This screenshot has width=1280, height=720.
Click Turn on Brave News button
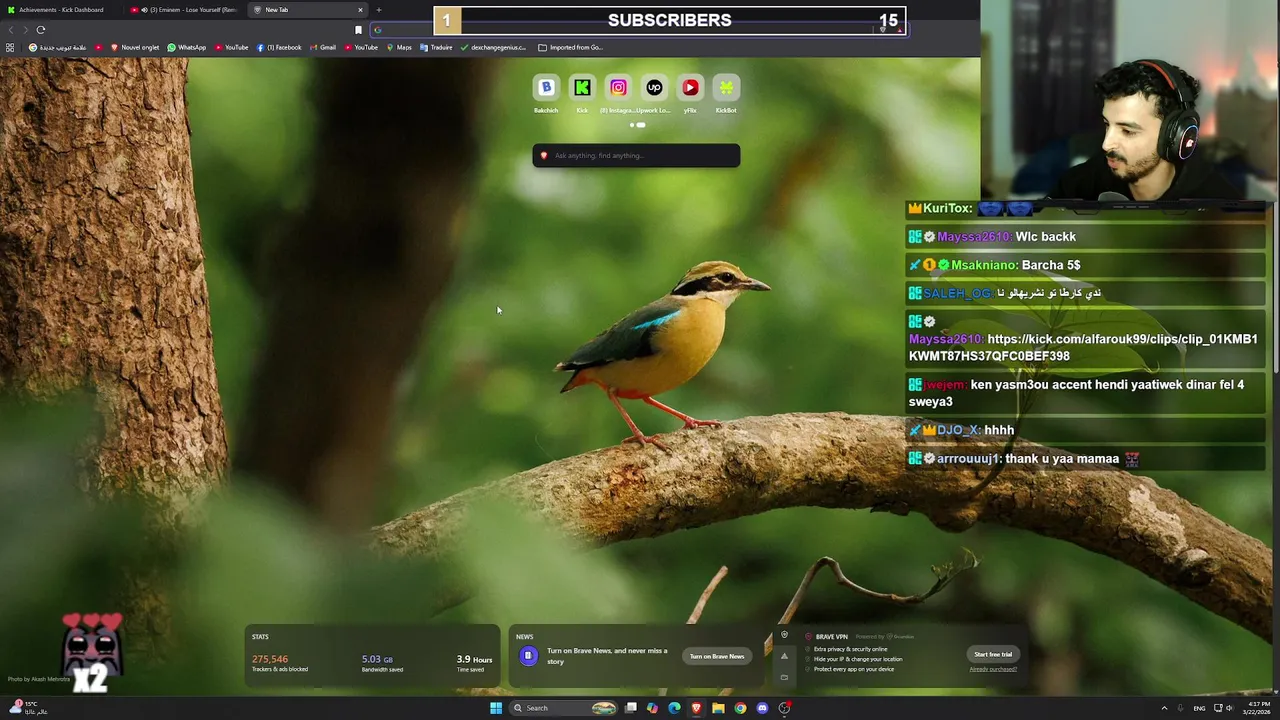717,656
